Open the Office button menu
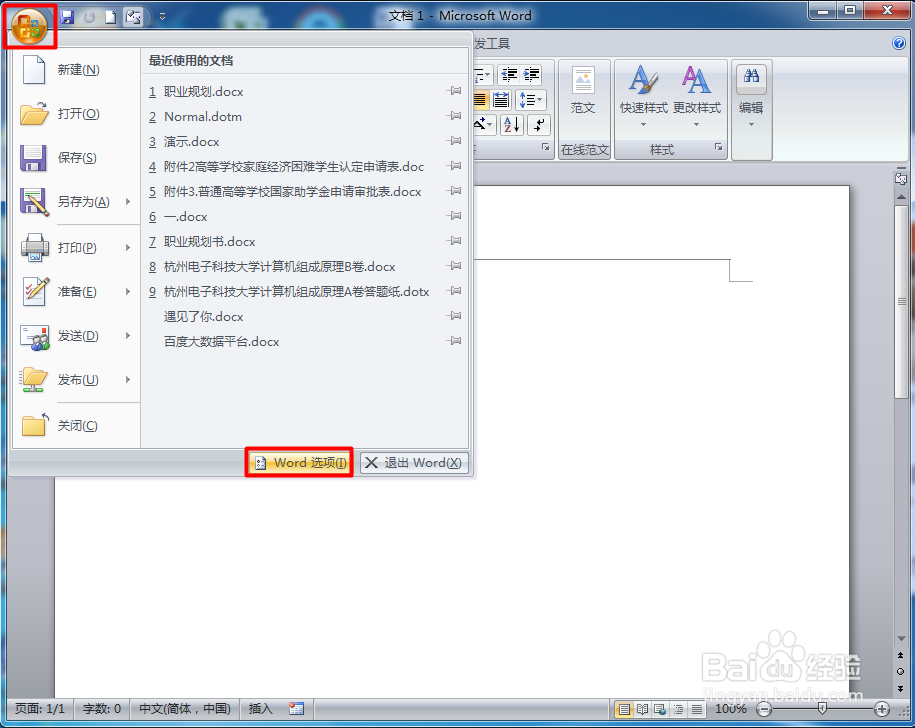 [29, 26]
